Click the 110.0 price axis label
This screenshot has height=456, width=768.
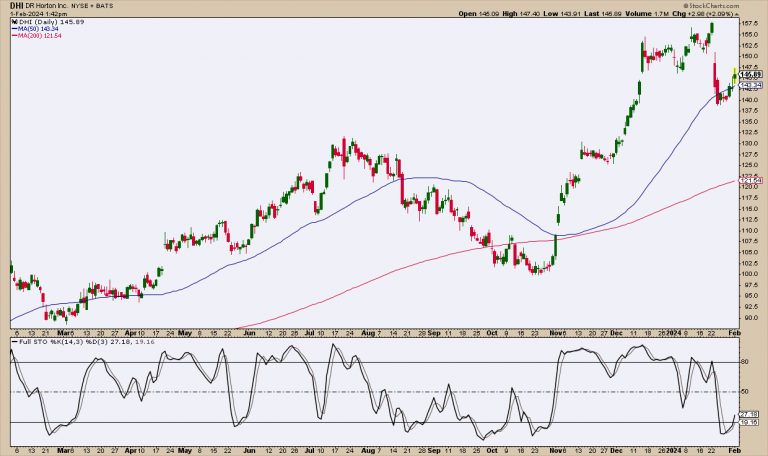750,230
